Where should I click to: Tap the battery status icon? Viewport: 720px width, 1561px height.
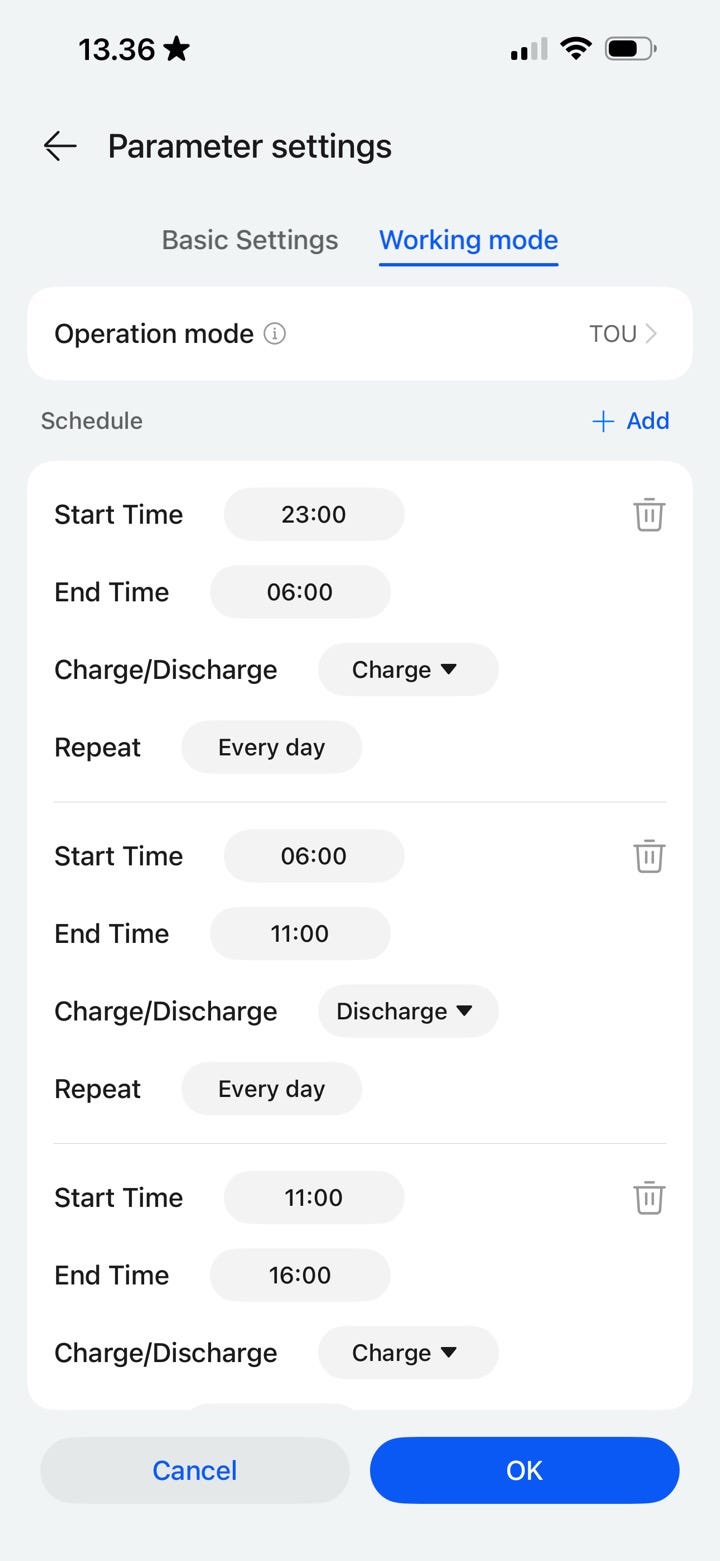pos(629,48)
